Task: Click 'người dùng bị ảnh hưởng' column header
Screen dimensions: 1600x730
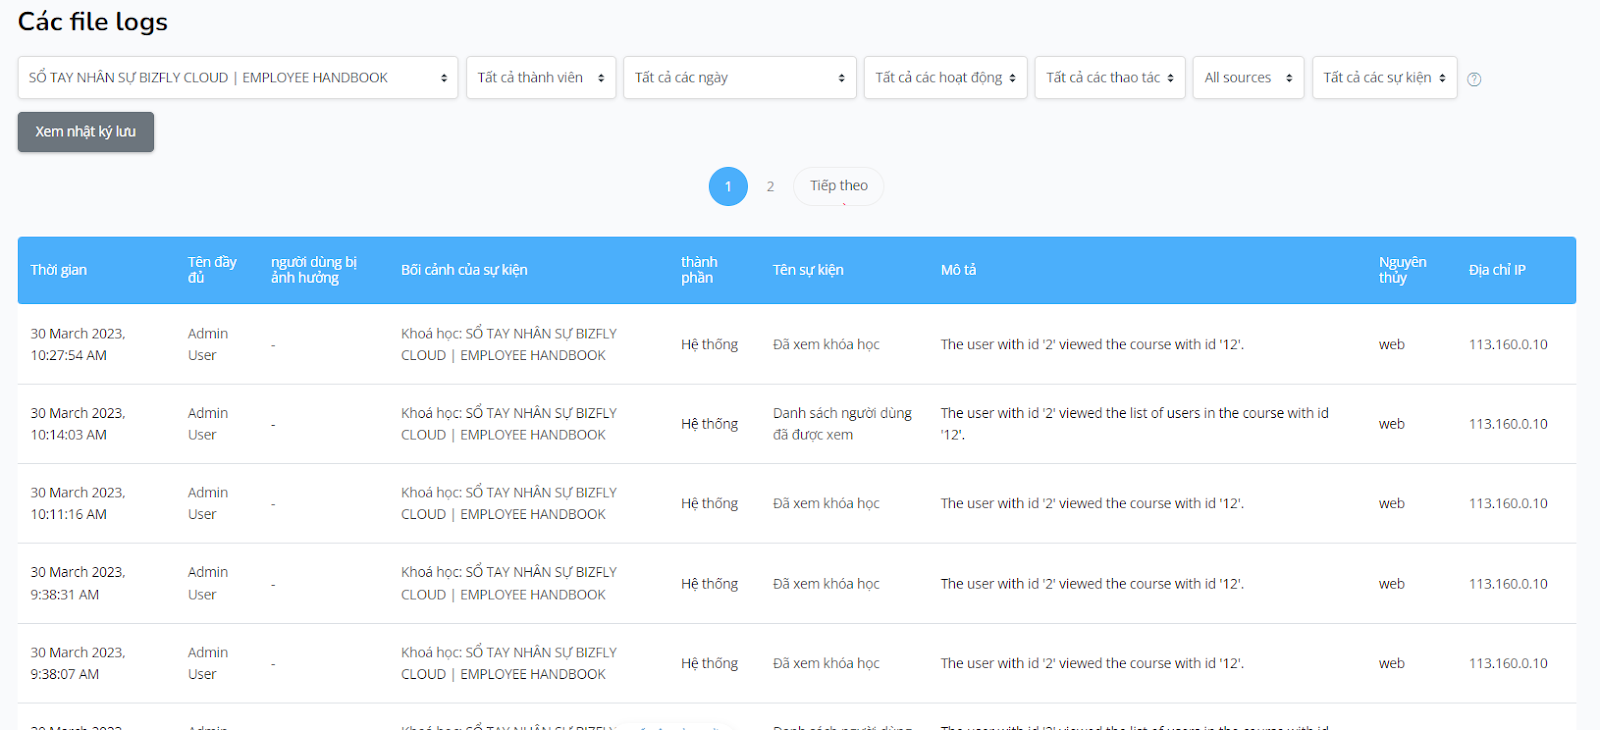Action: coord(314,270)
